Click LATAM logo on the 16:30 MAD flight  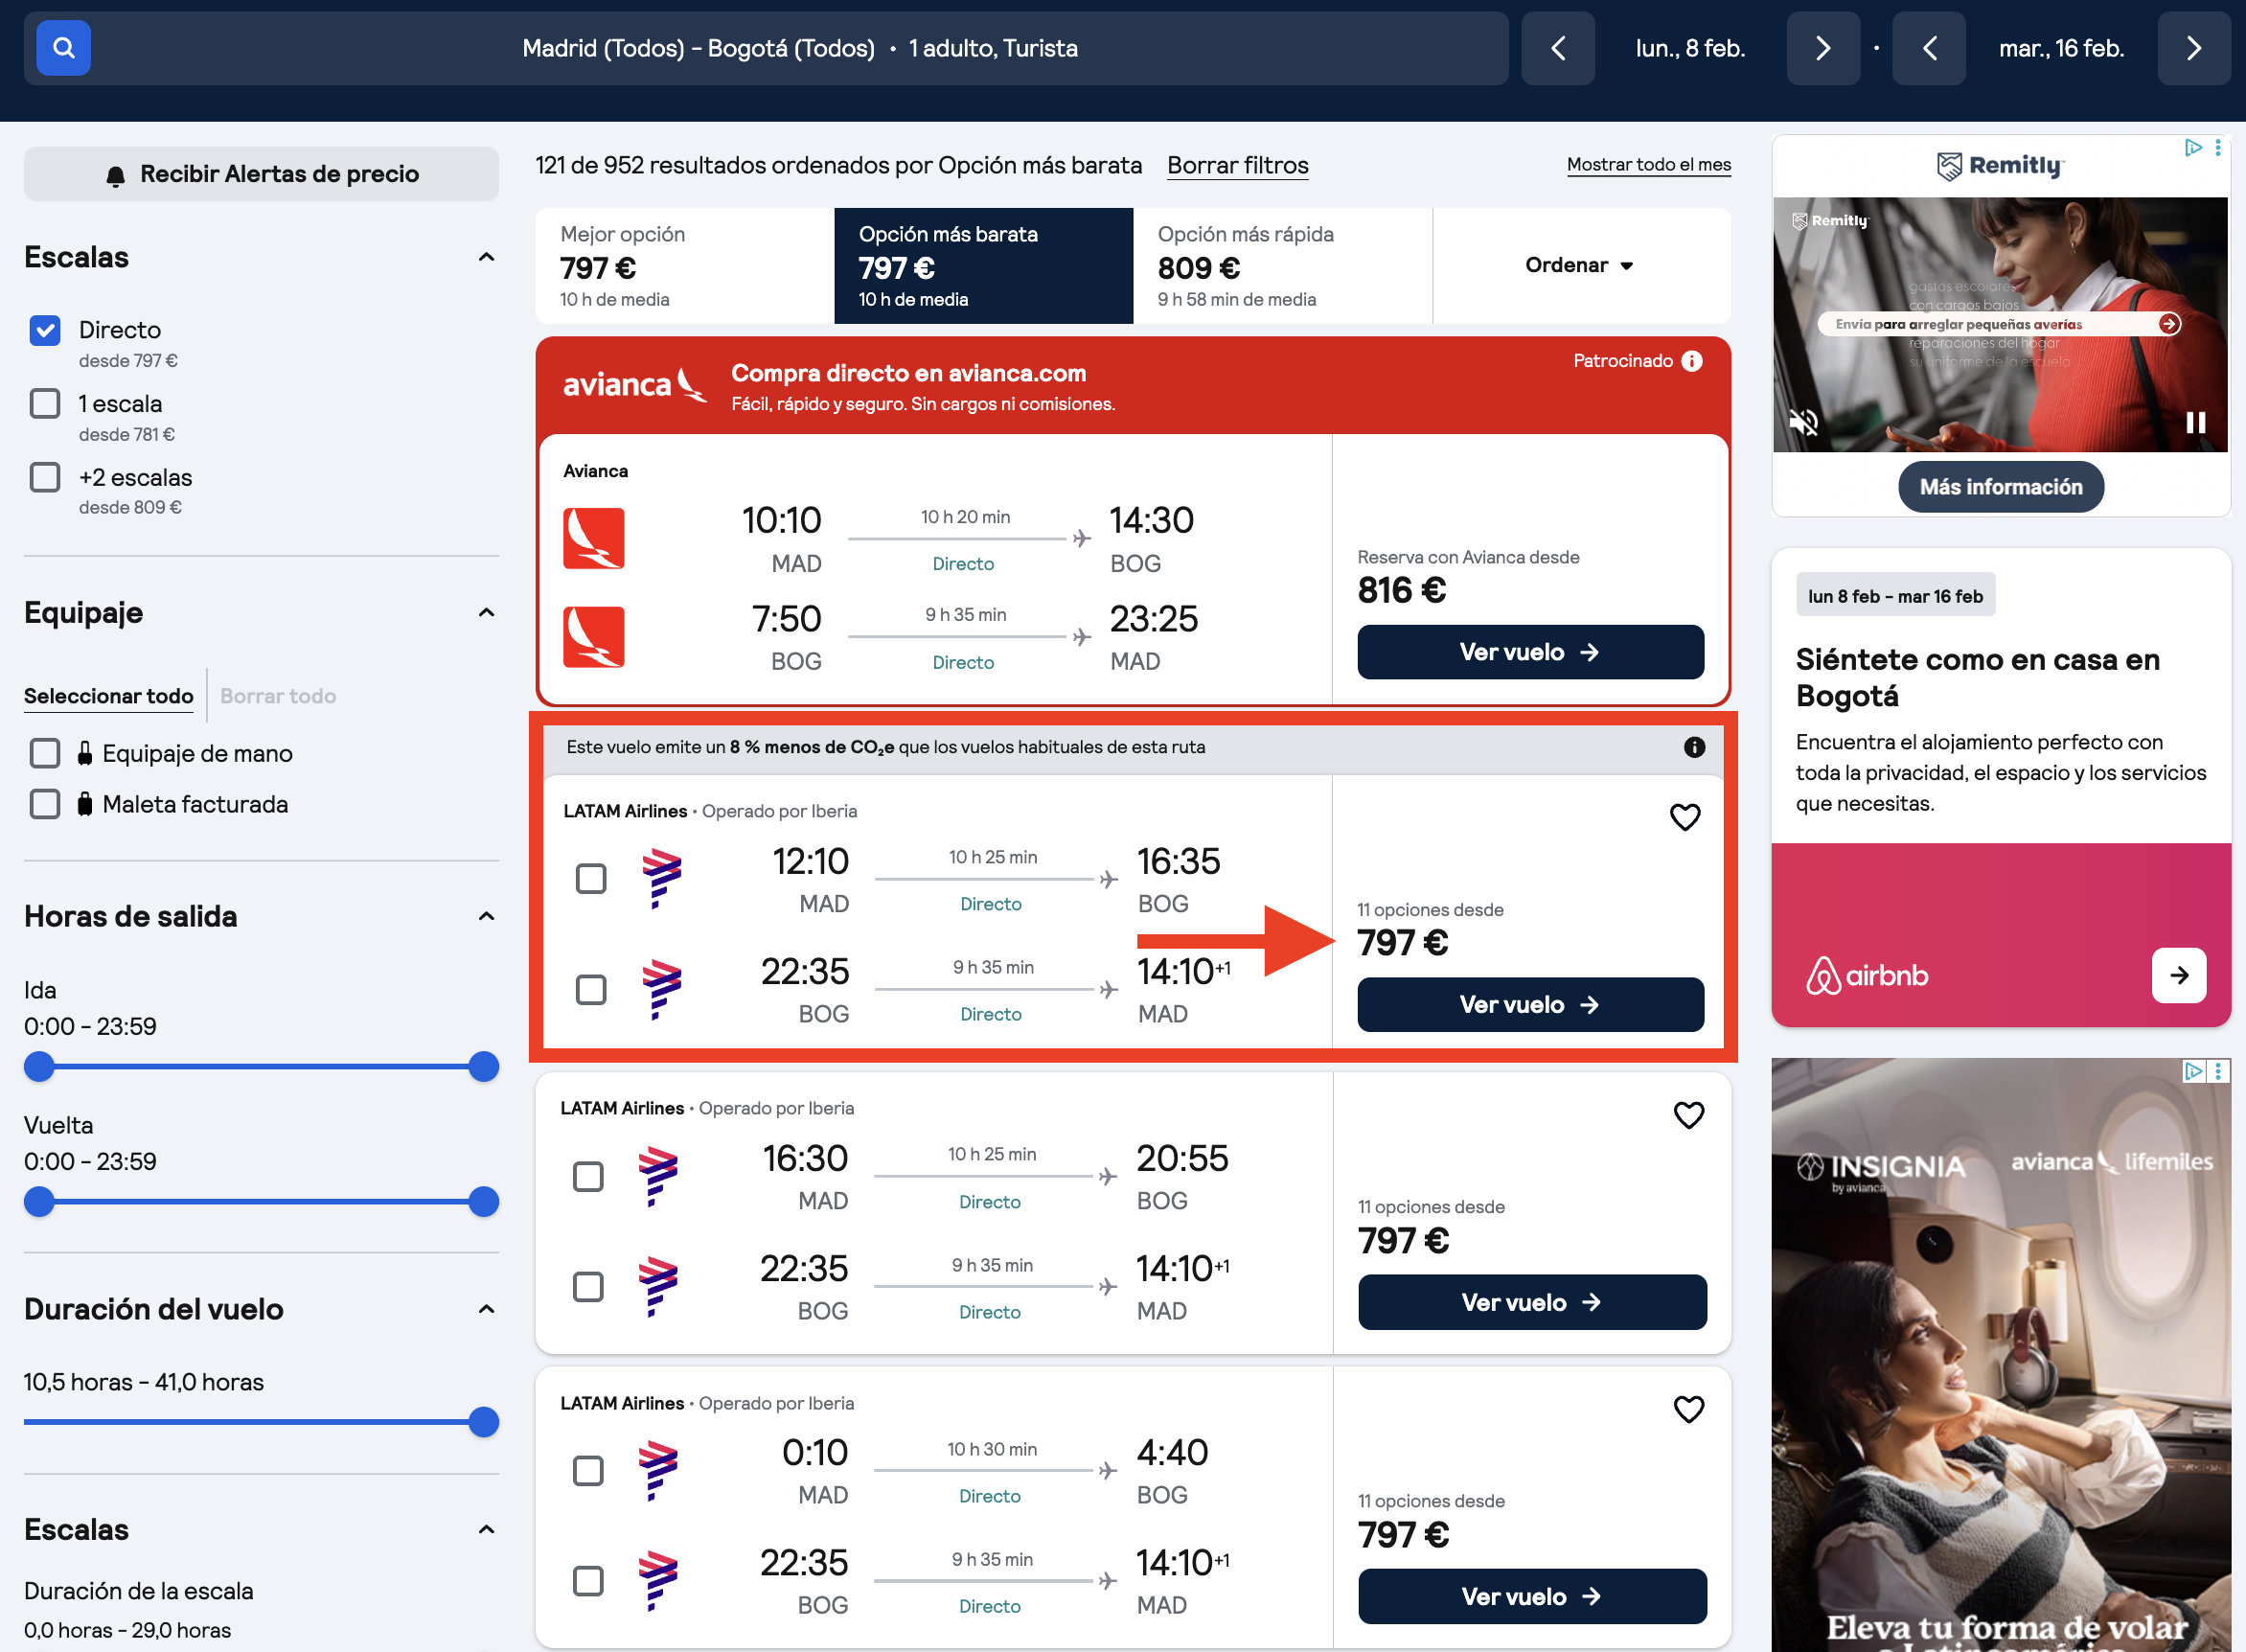[x=658, y=1175]
